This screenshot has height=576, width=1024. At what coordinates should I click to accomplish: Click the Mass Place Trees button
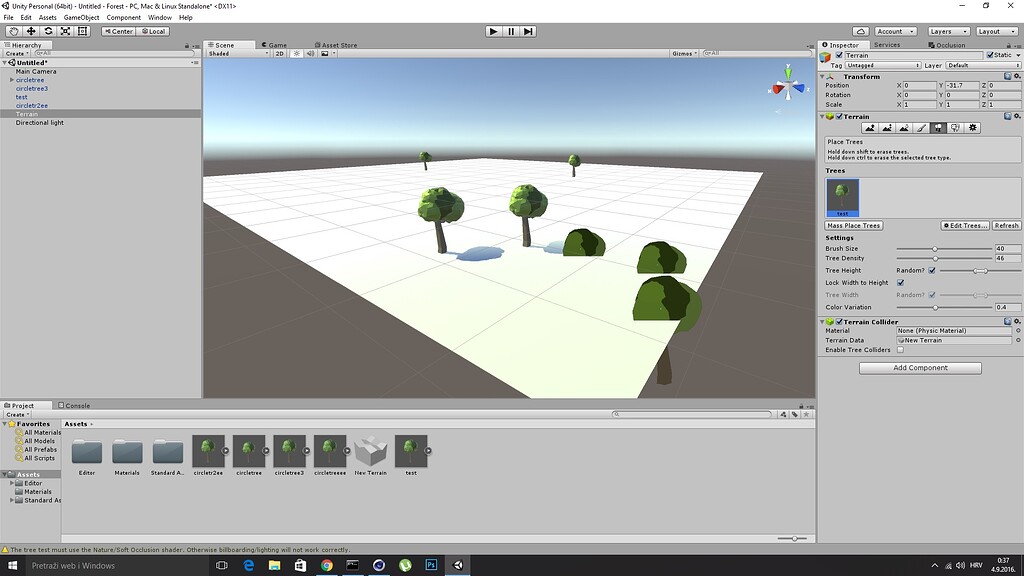[853, 225]
